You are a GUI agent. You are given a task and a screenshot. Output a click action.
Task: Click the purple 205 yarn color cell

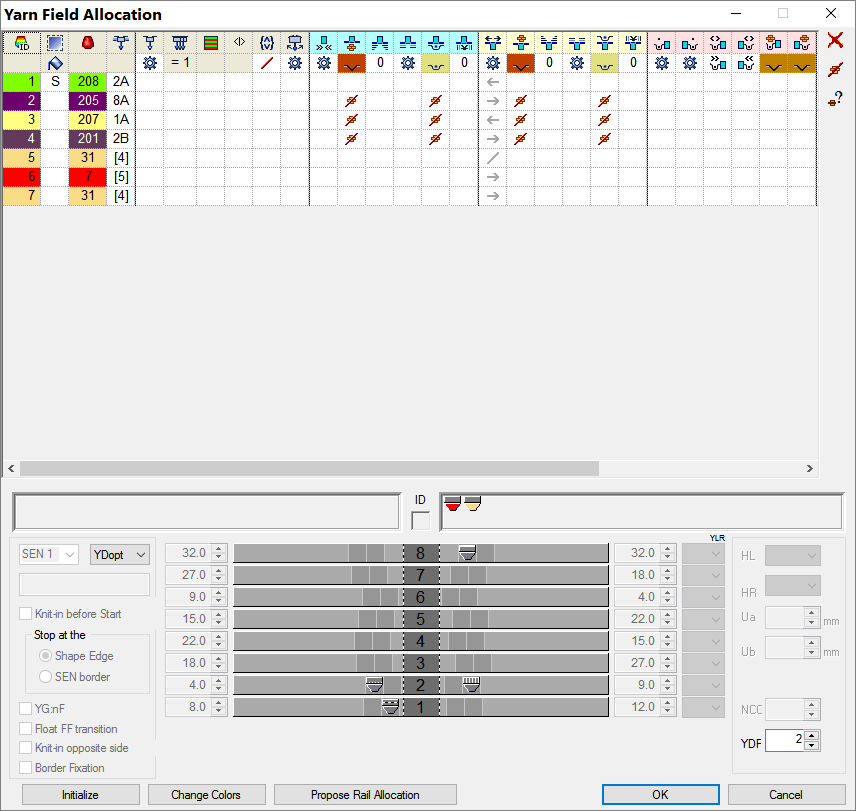pos(87,101)
